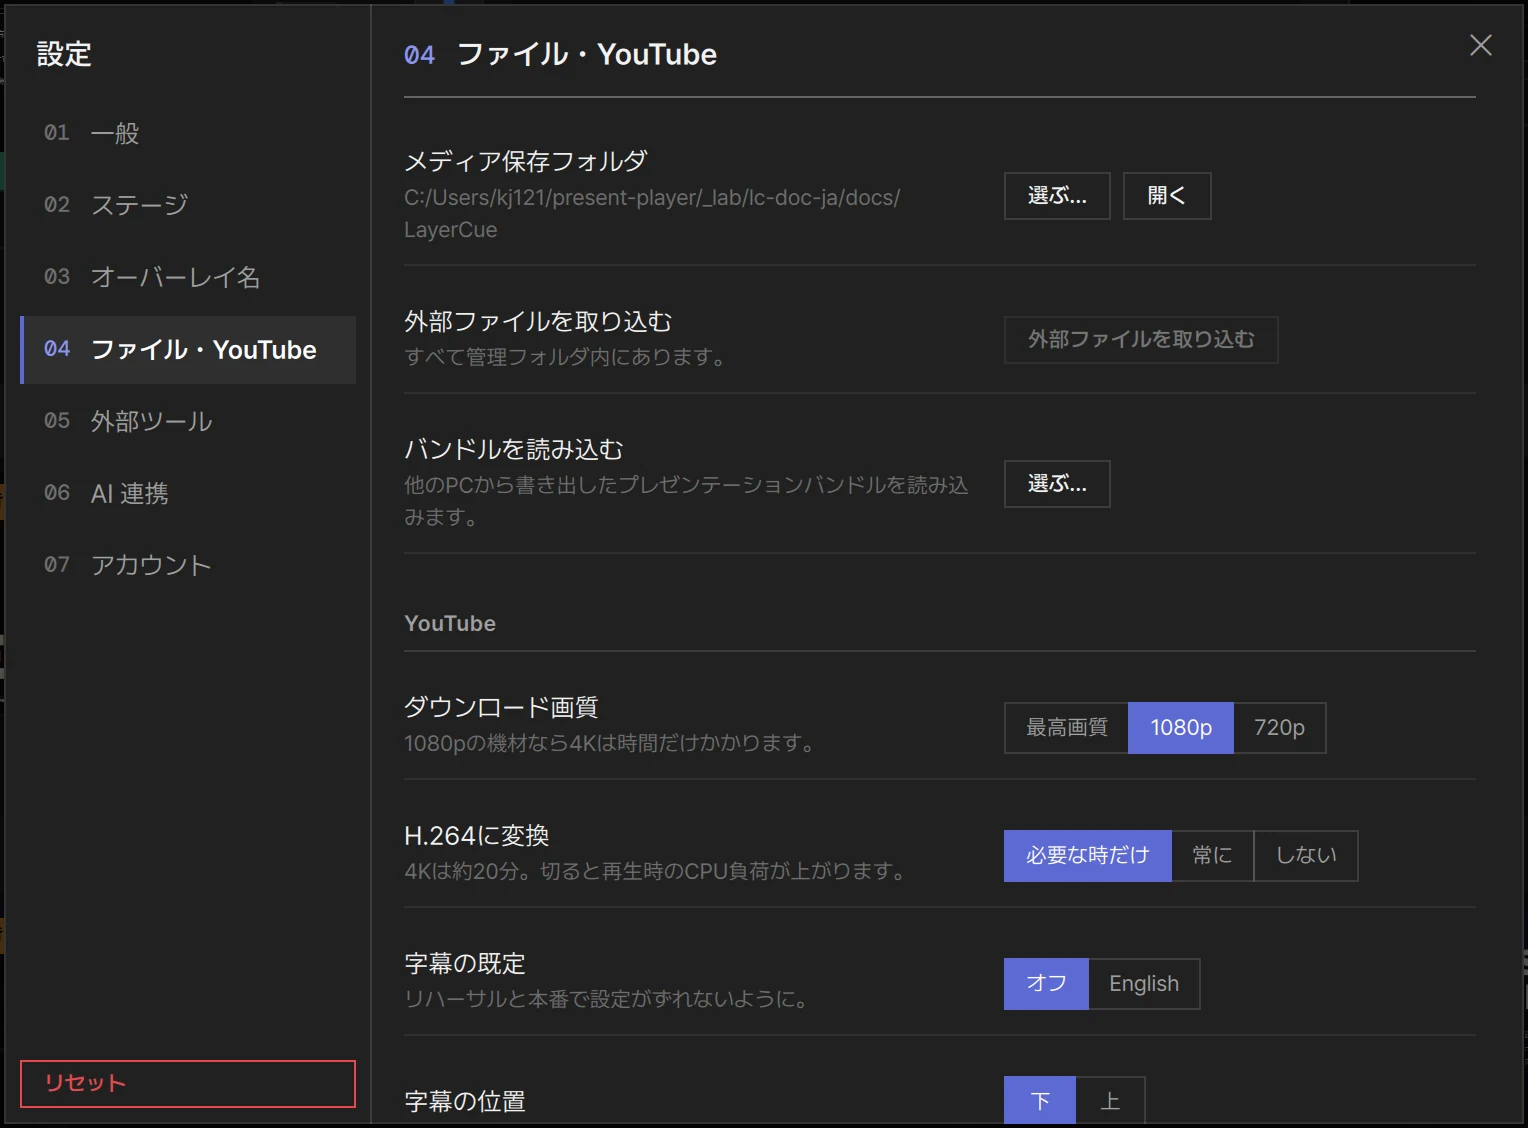
Task: Click the メディア保存フォルダ label
Action: coord(526,161)
